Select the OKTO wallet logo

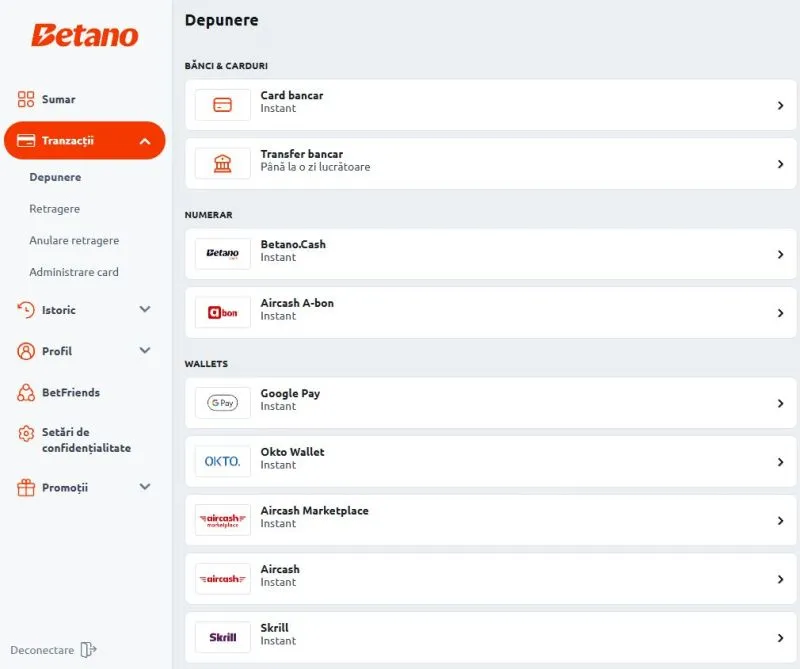point(222,462)
